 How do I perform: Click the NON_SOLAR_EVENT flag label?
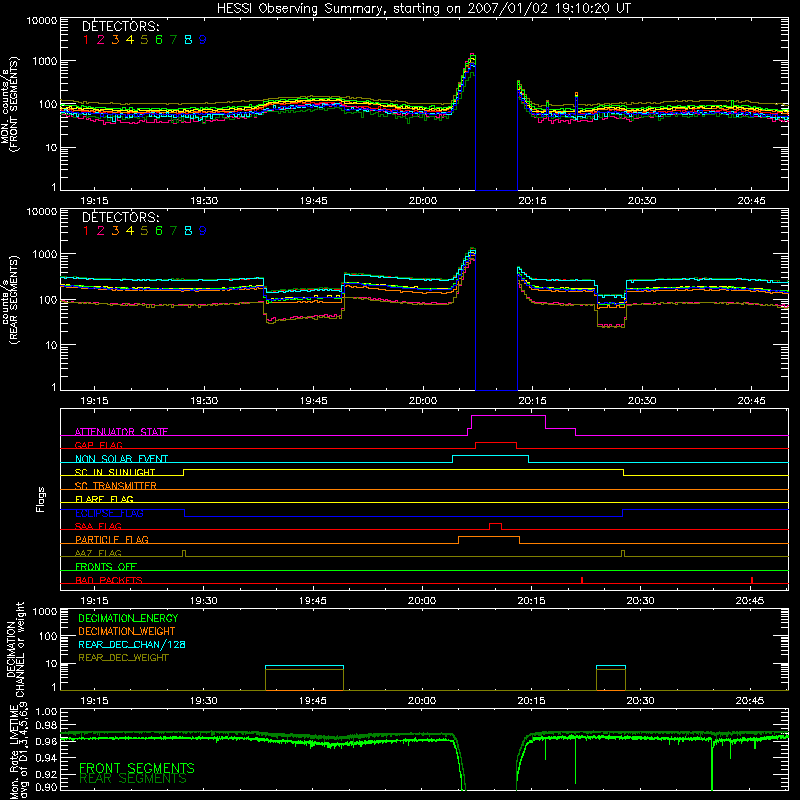tap(121, 459)
